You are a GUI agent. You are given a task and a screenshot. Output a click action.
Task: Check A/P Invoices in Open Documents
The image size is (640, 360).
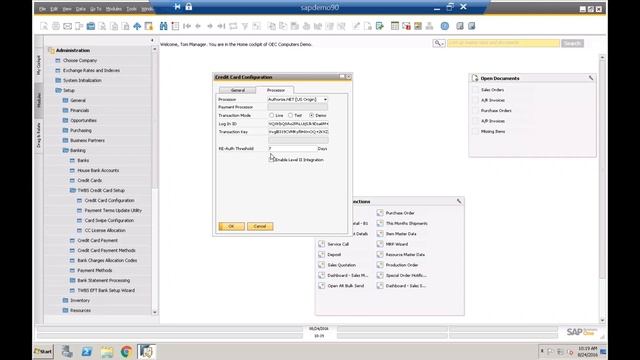(x=475, y=121)
